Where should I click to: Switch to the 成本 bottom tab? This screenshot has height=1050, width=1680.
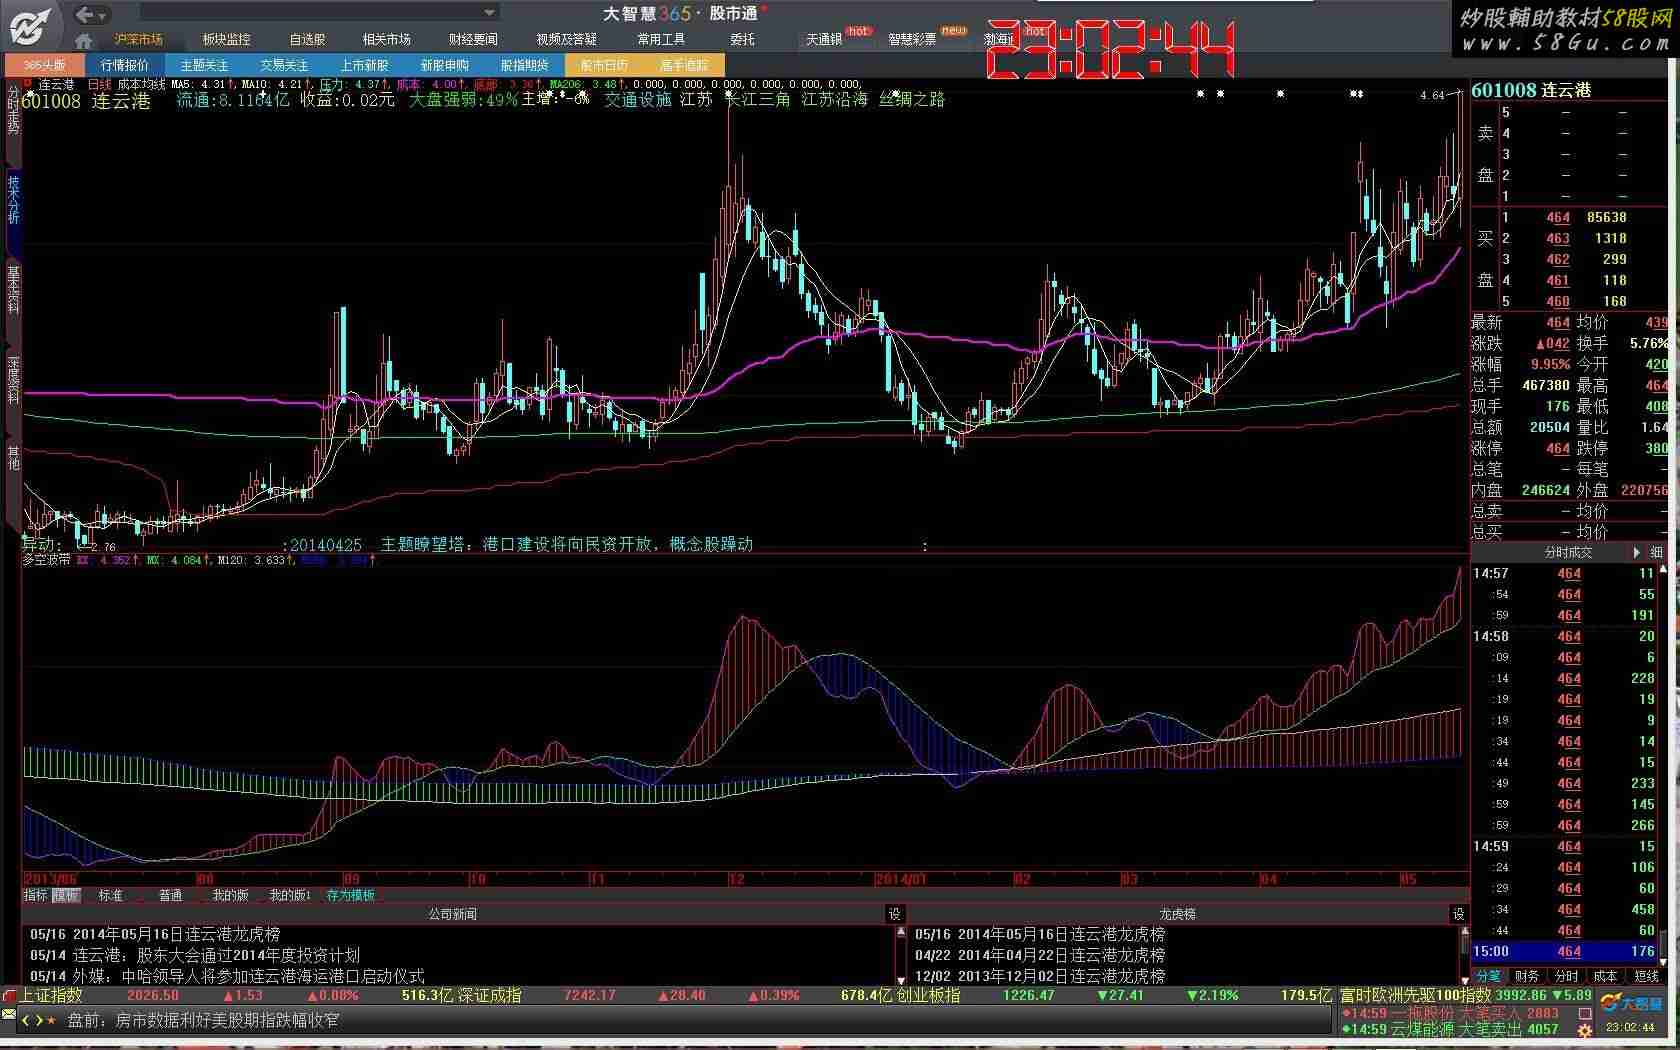1605,976
